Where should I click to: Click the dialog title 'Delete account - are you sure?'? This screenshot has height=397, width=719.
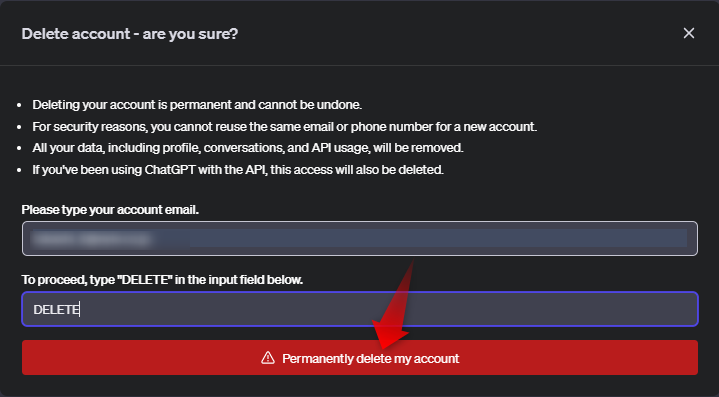point(130,33)
